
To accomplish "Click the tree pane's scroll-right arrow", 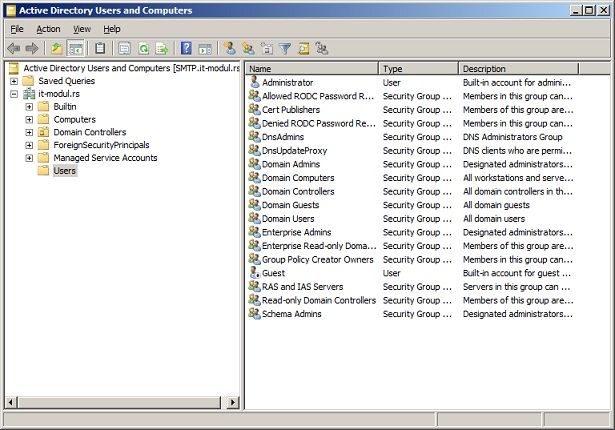I will [x=233, y=402].
